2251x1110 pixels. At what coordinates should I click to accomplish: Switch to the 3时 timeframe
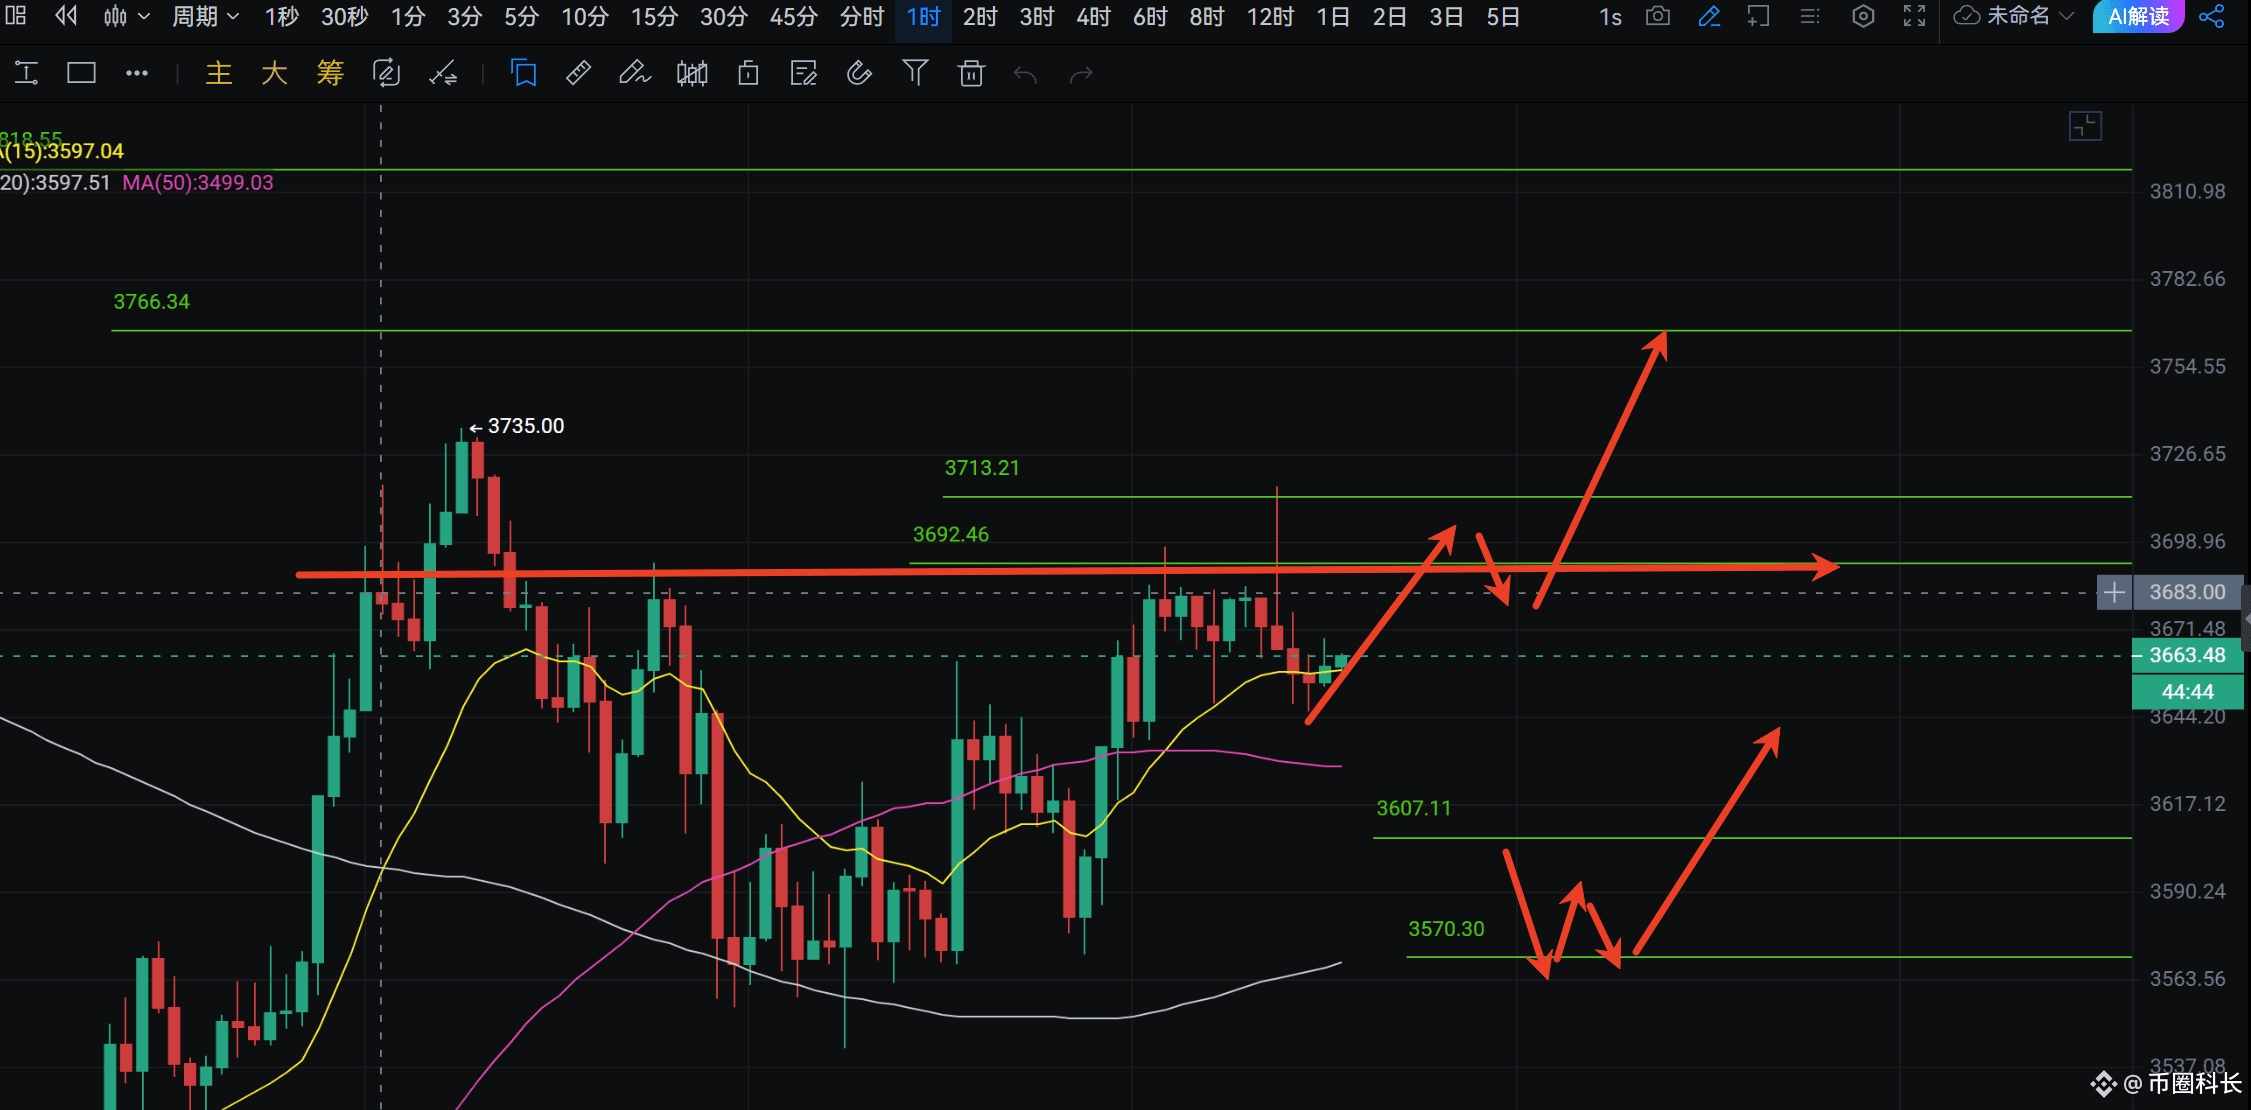1036,17
